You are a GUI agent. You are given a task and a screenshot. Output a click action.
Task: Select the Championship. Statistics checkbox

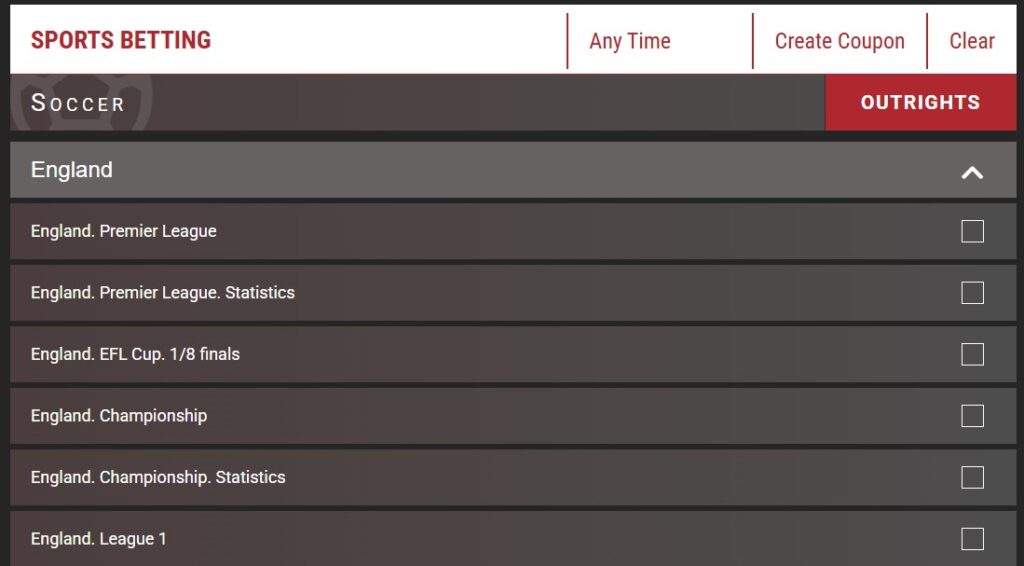click(972, 478)
